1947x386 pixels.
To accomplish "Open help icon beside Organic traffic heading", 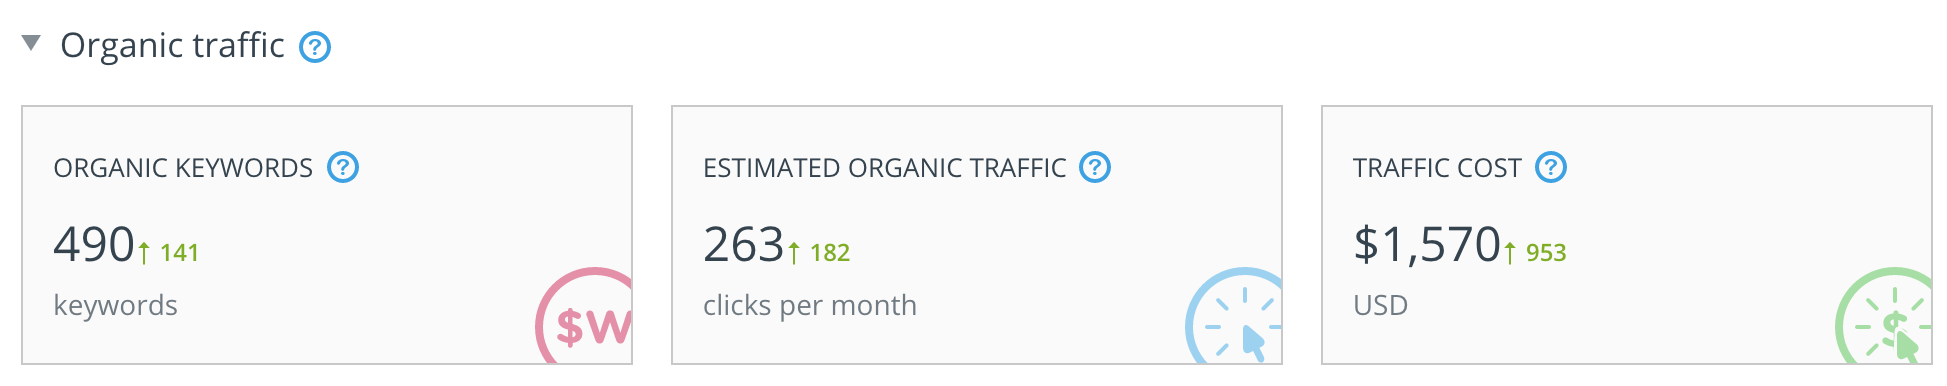I will (315, 47).
